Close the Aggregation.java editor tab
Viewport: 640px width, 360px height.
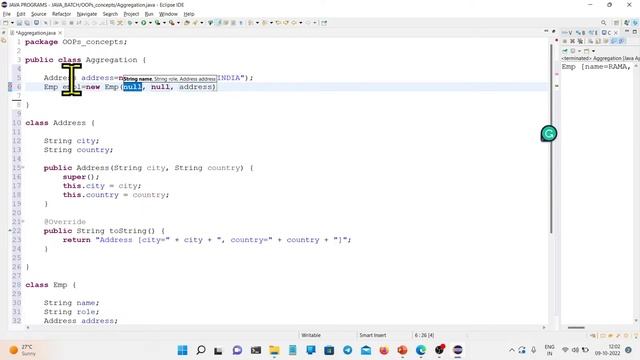[60, 33]
